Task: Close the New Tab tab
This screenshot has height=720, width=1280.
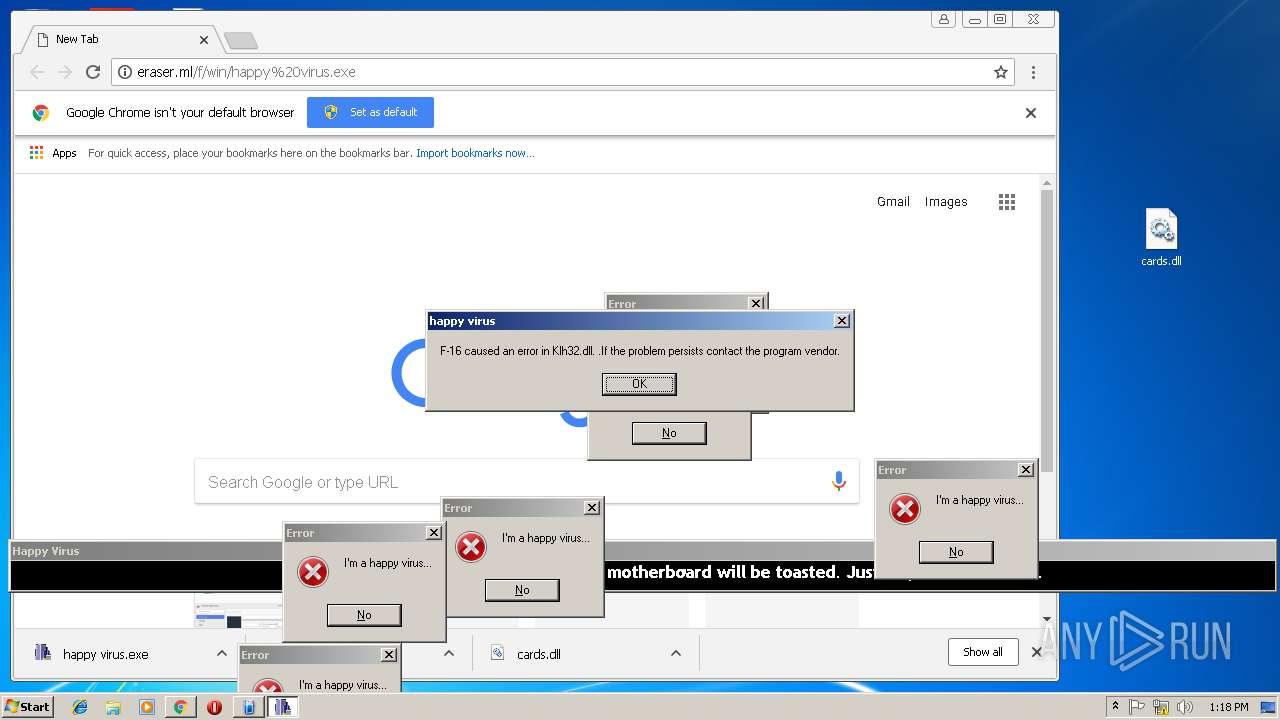Action: pos(204,40)
